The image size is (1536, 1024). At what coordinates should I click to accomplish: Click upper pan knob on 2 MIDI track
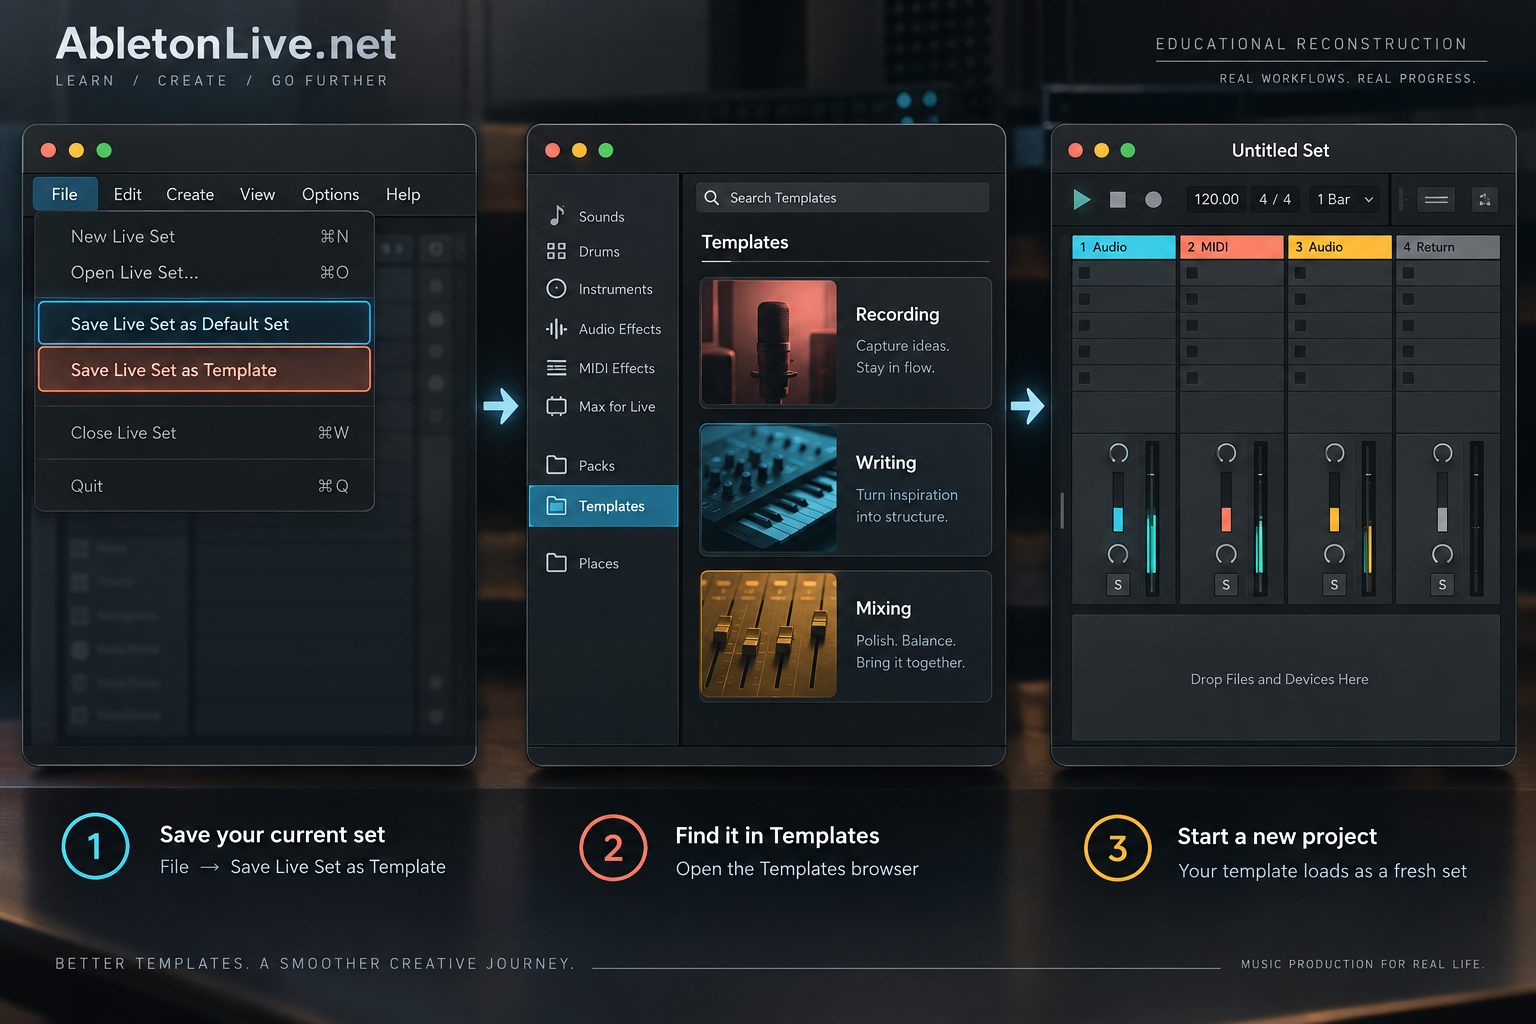pos(1226,453)
